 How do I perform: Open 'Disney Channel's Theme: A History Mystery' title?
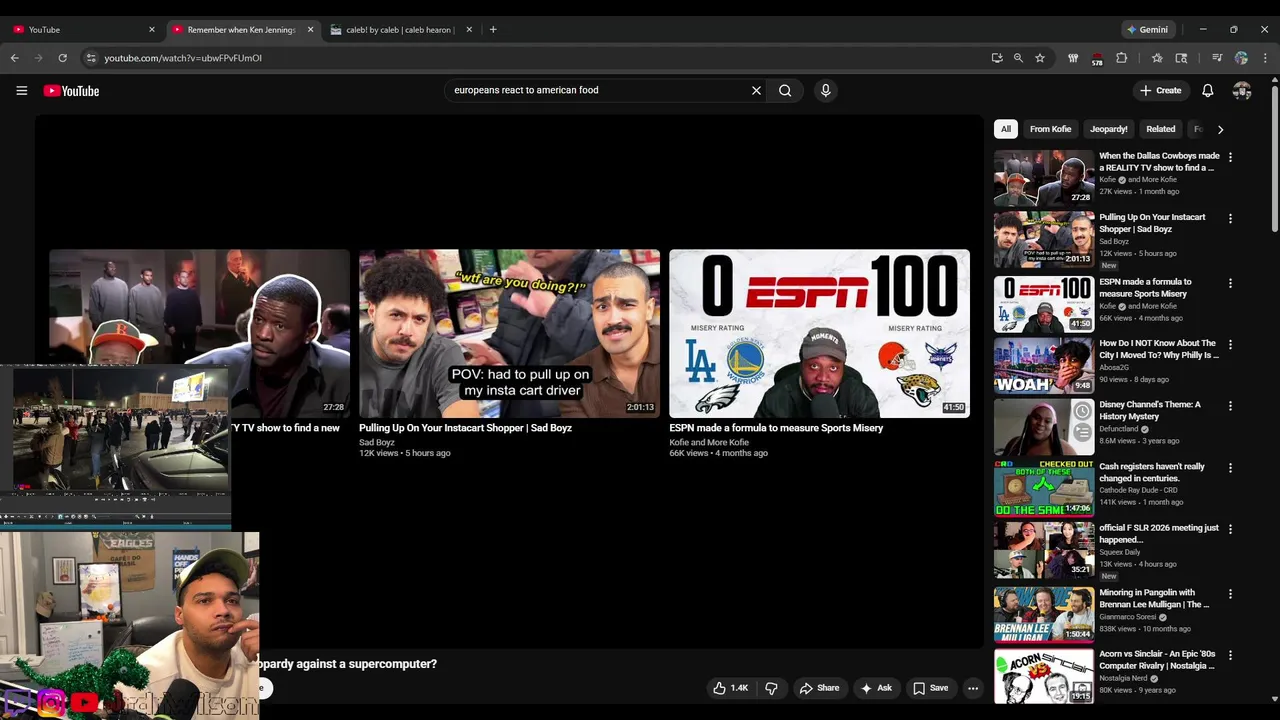(1150, 410)
